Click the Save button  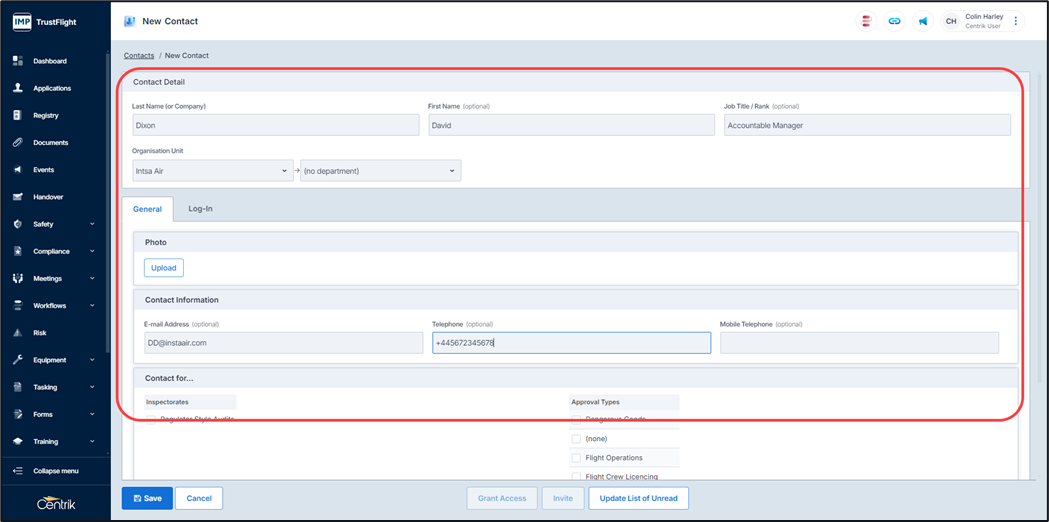[147, 498]
